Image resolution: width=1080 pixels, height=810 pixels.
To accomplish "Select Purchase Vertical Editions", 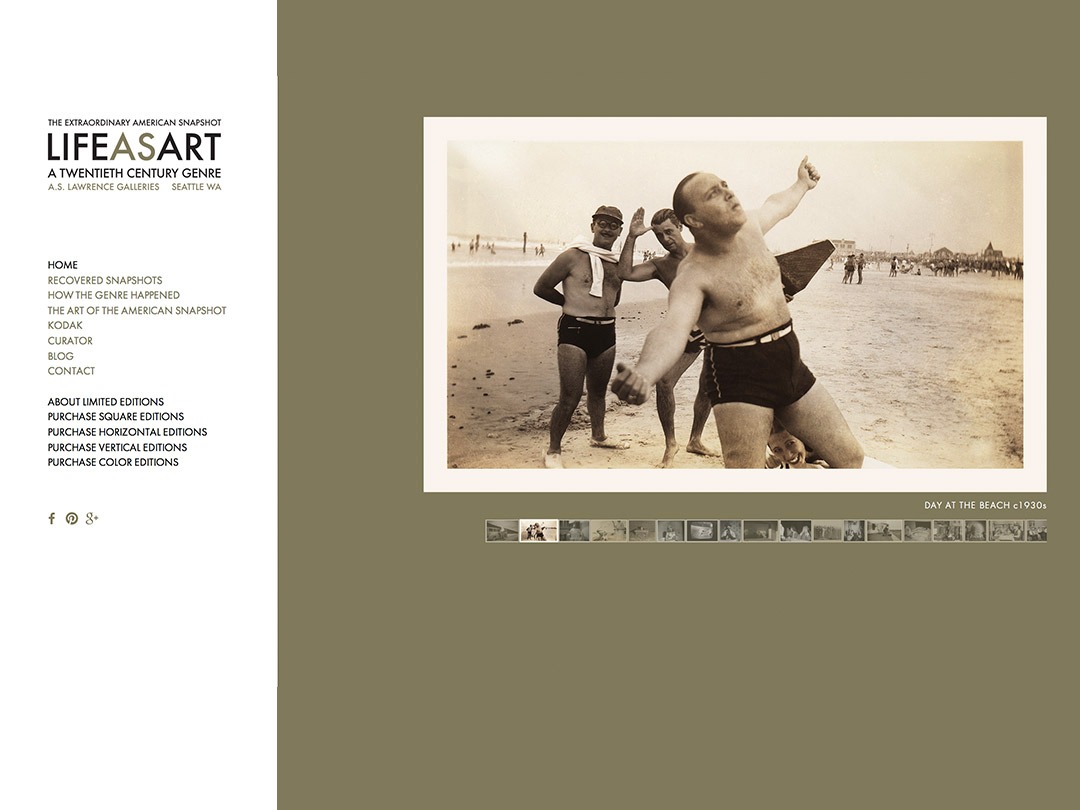I will coord(117,448).
